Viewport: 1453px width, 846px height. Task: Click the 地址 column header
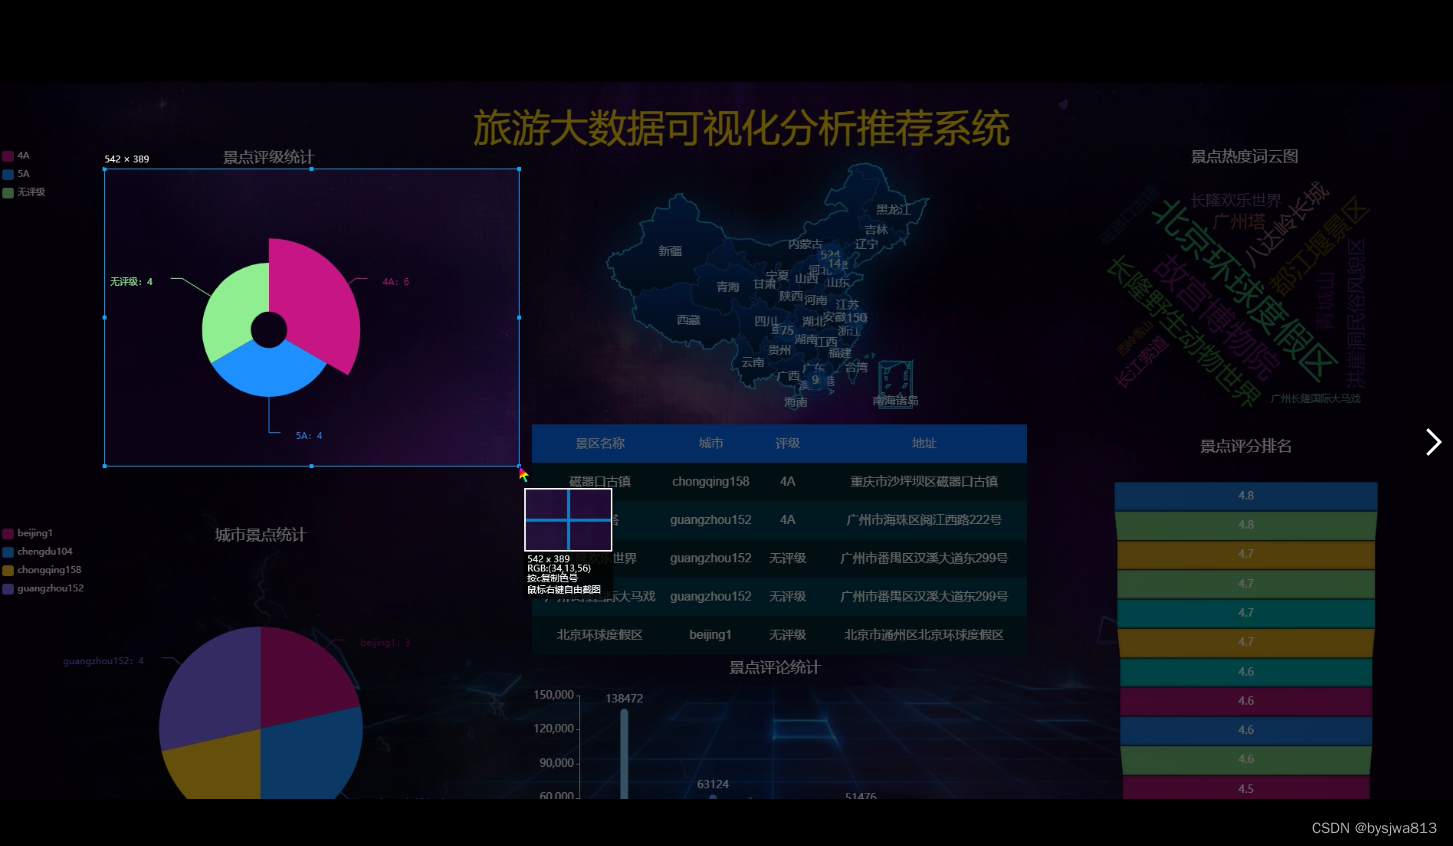point(924,443)
